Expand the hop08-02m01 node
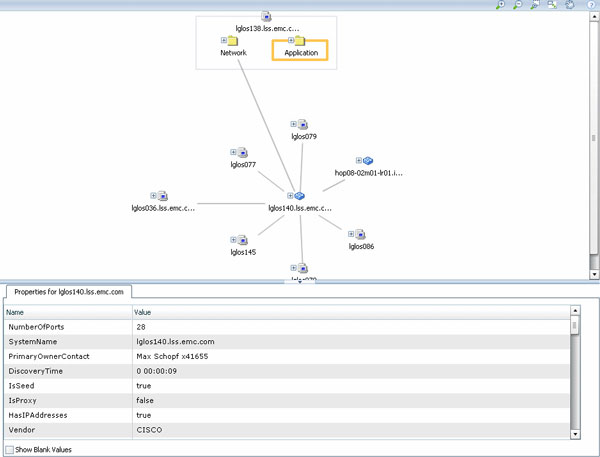 tap(359, 160)
